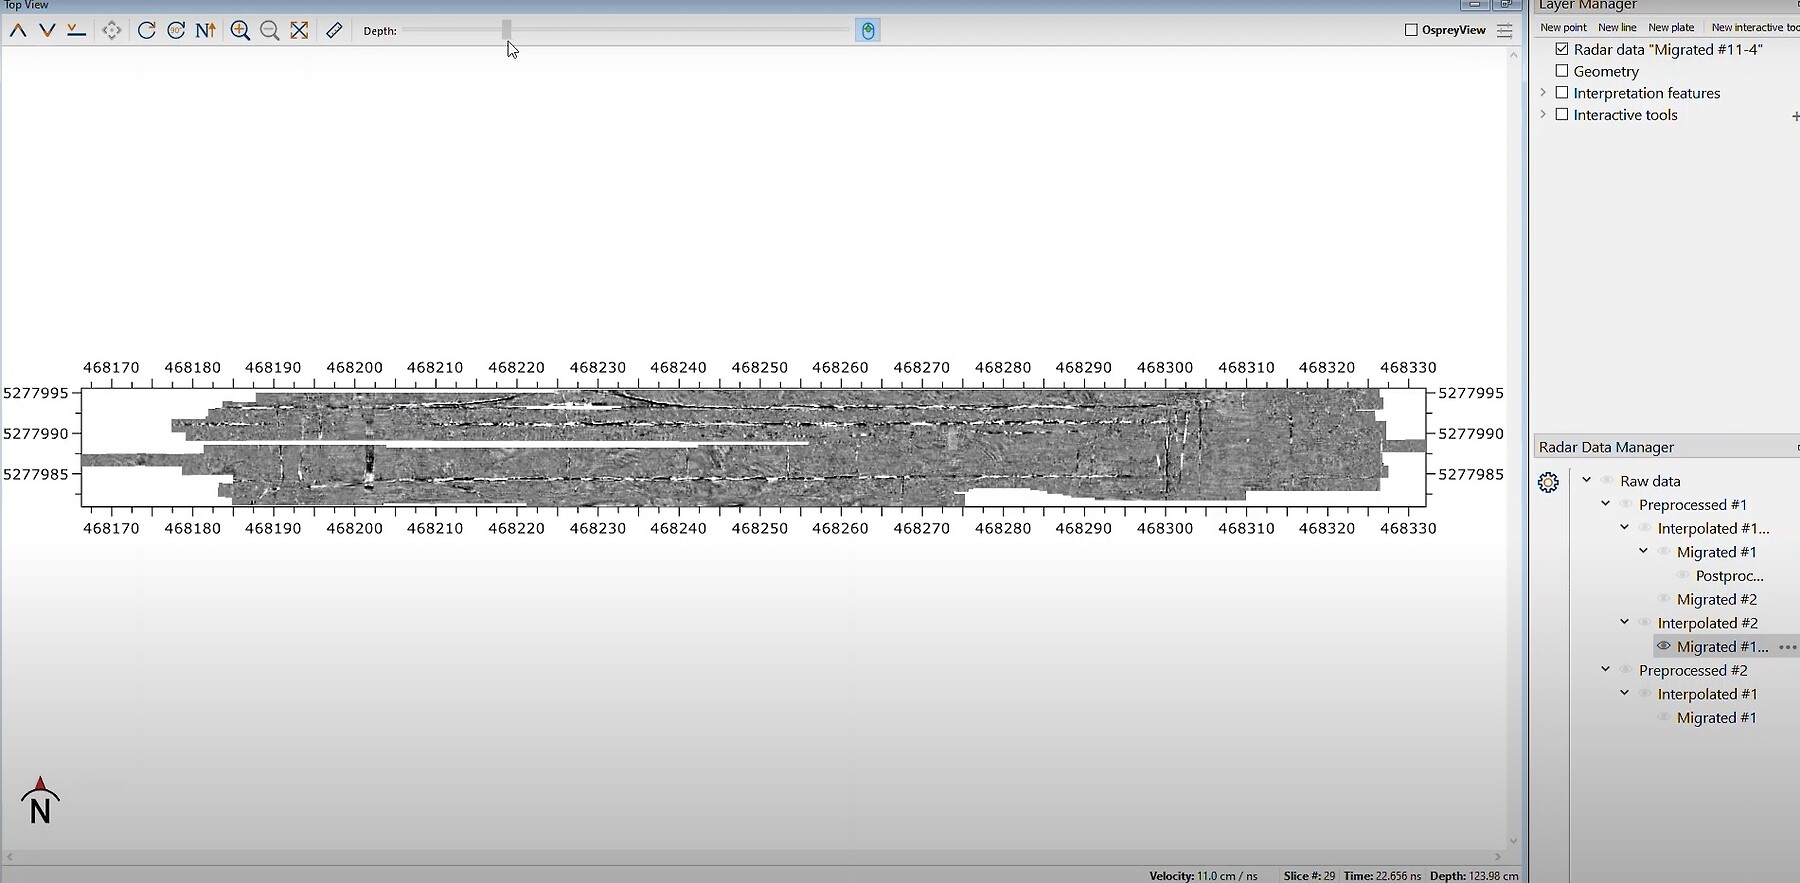Click the up-caret slice icon
The height and width of the screenshot is (883, 1800).
pyautogui.click(x=18, y=31)
